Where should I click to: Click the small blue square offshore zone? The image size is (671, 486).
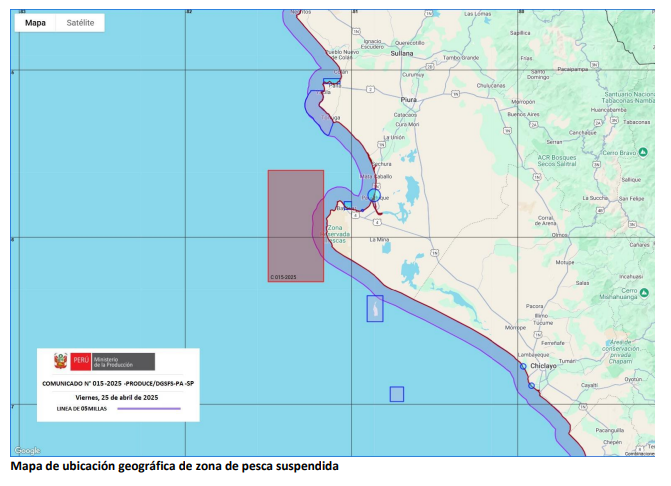(397, 394)
